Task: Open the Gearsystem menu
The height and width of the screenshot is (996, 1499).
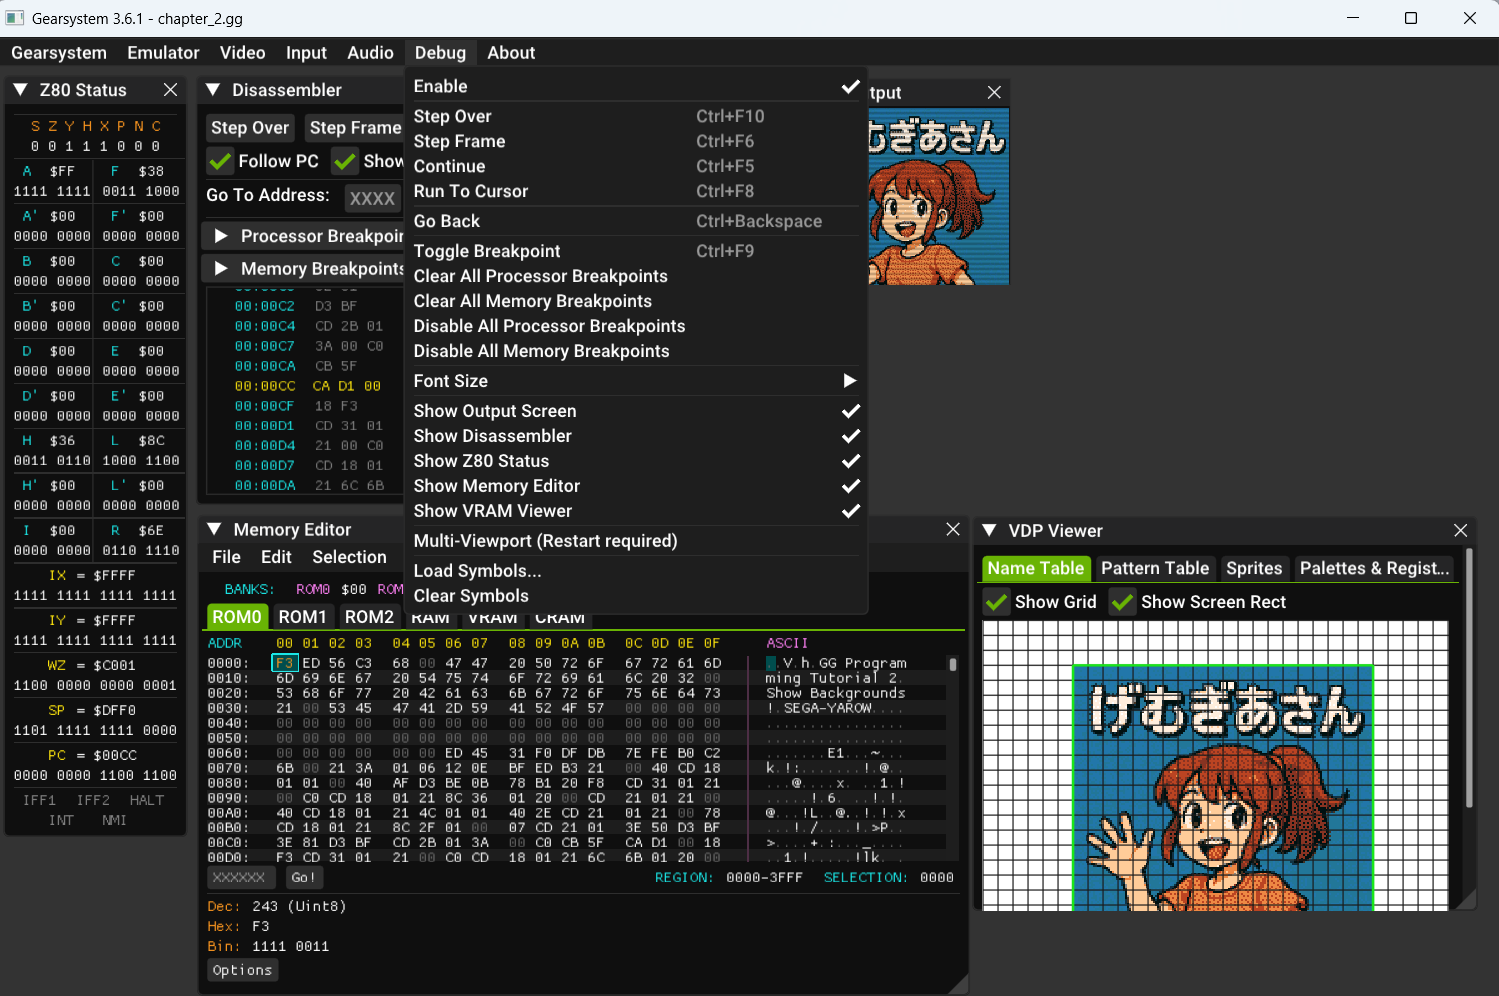Action: click(59, 53)
